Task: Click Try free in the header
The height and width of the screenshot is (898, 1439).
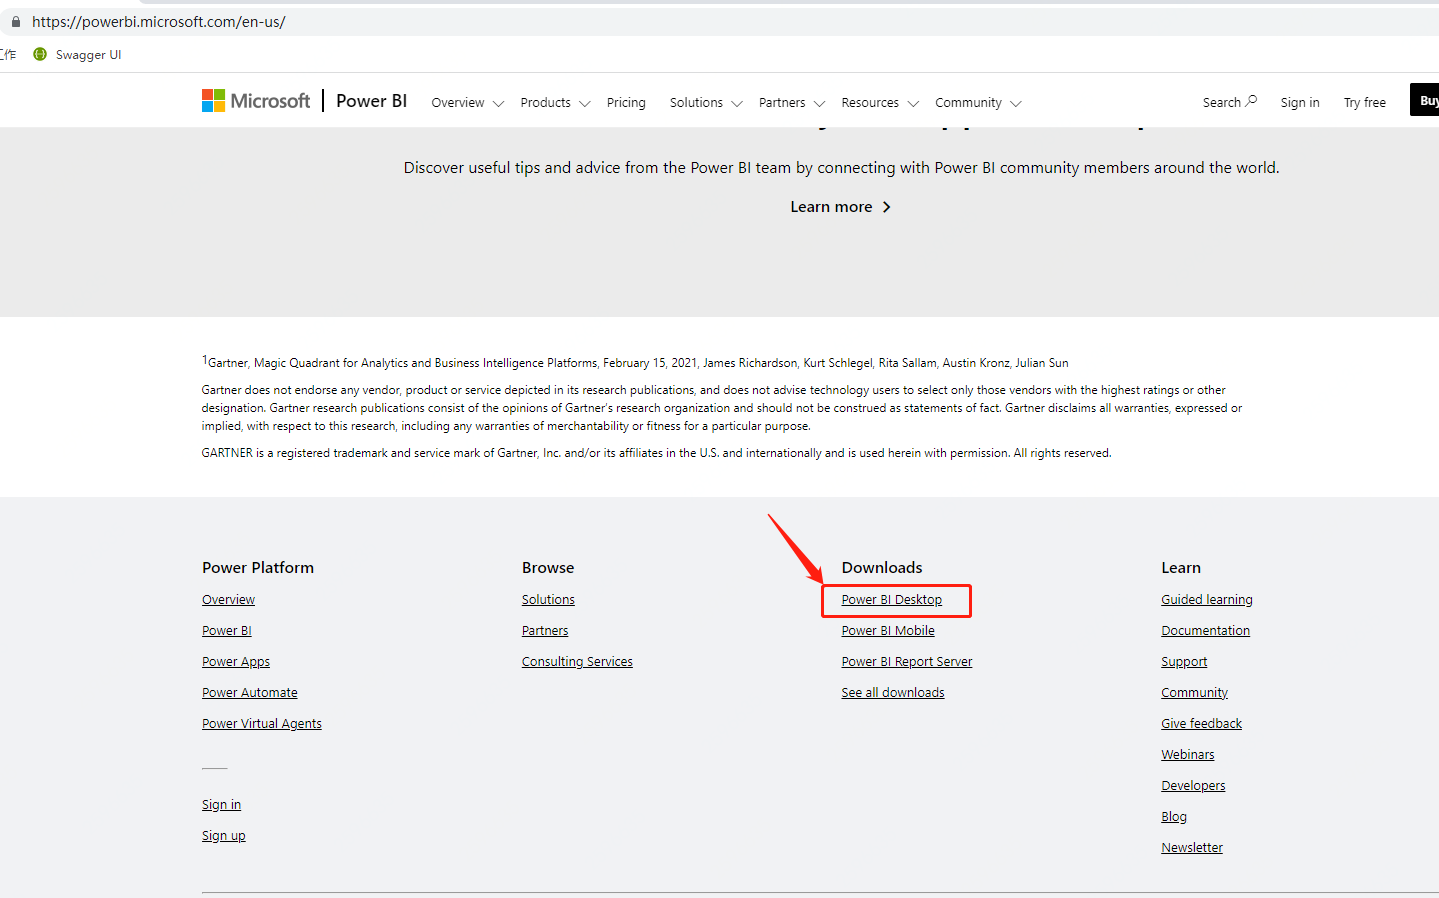Action: (1365, 103)
